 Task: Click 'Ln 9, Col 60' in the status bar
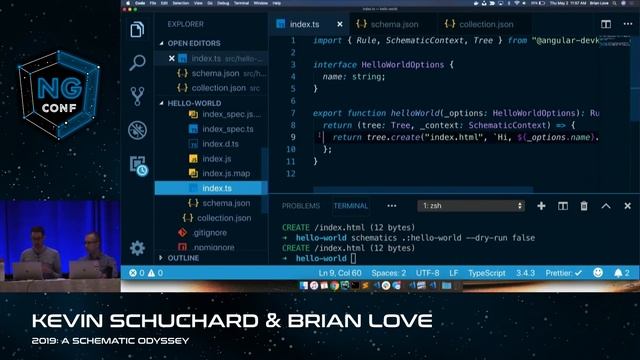pos(340,273)
